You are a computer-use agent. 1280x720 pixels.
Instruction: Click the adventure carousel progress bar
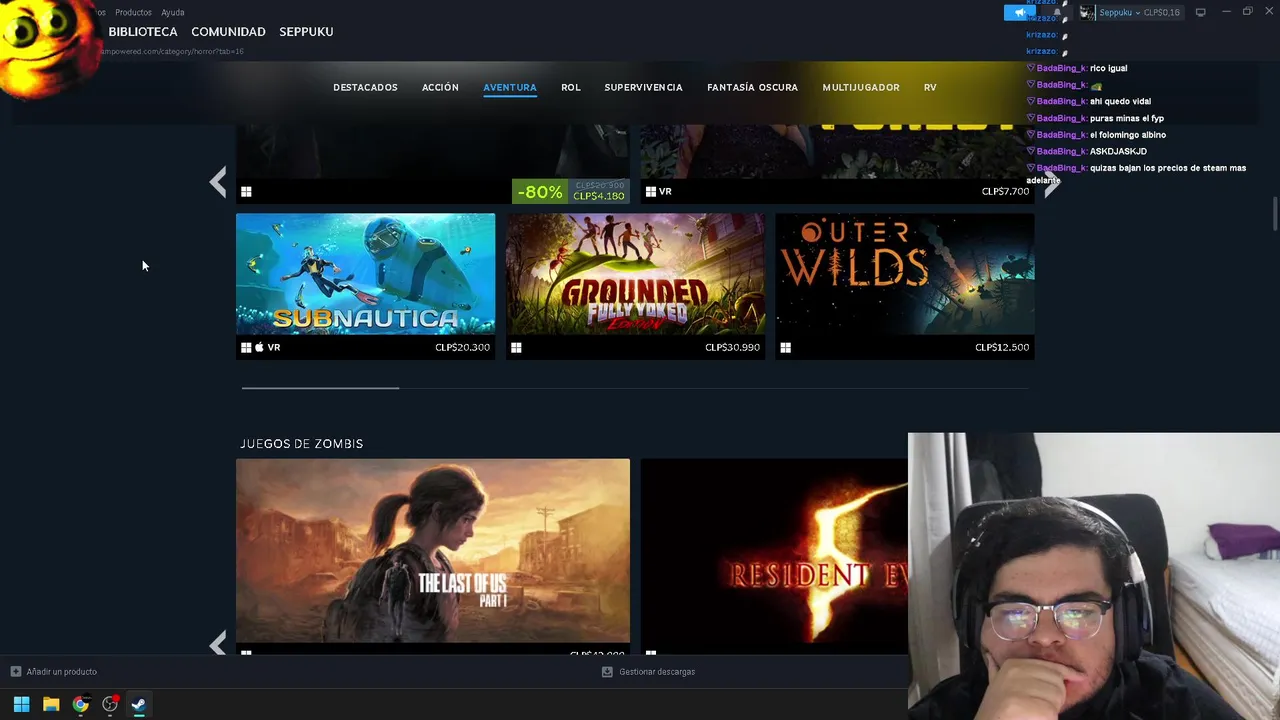635,388
